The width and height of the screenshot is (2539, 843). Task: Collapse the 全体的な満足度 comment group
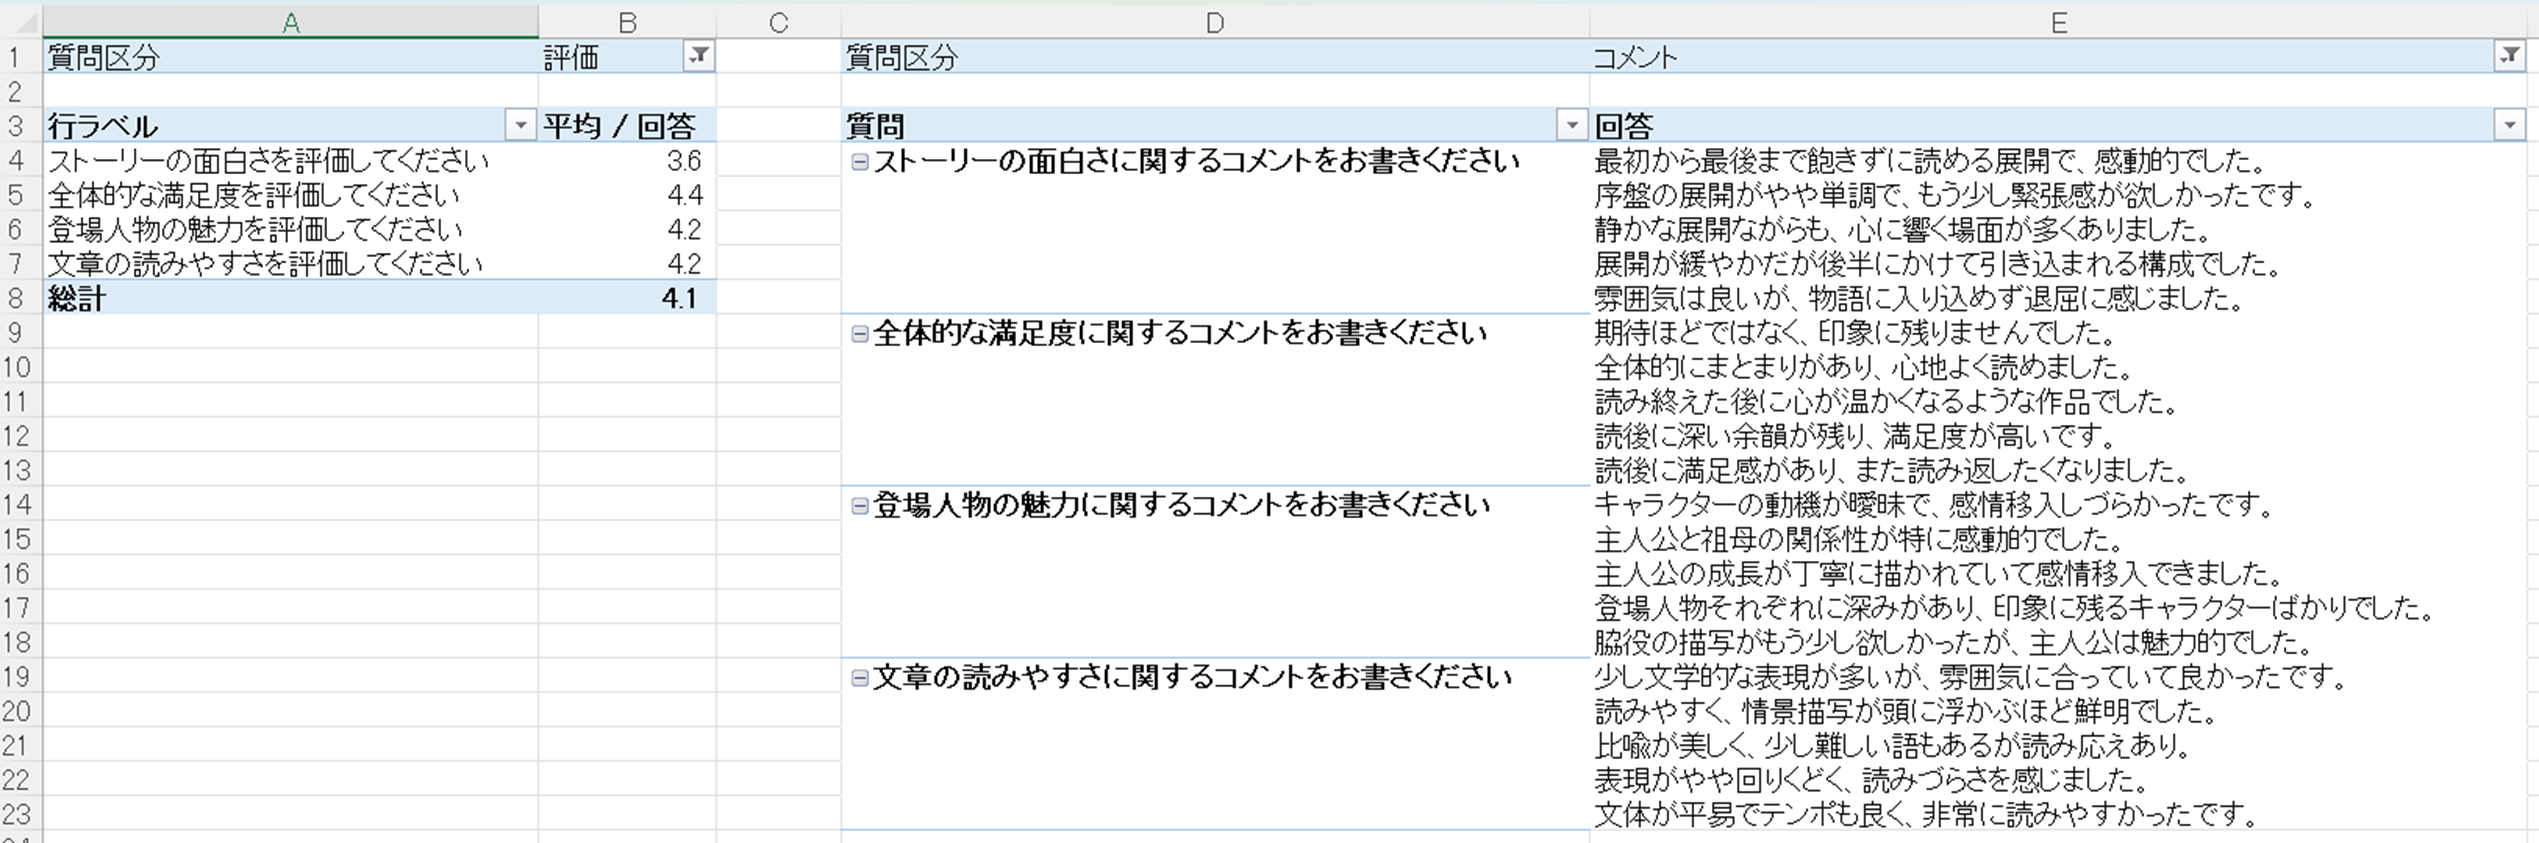(x=859, y=334)
